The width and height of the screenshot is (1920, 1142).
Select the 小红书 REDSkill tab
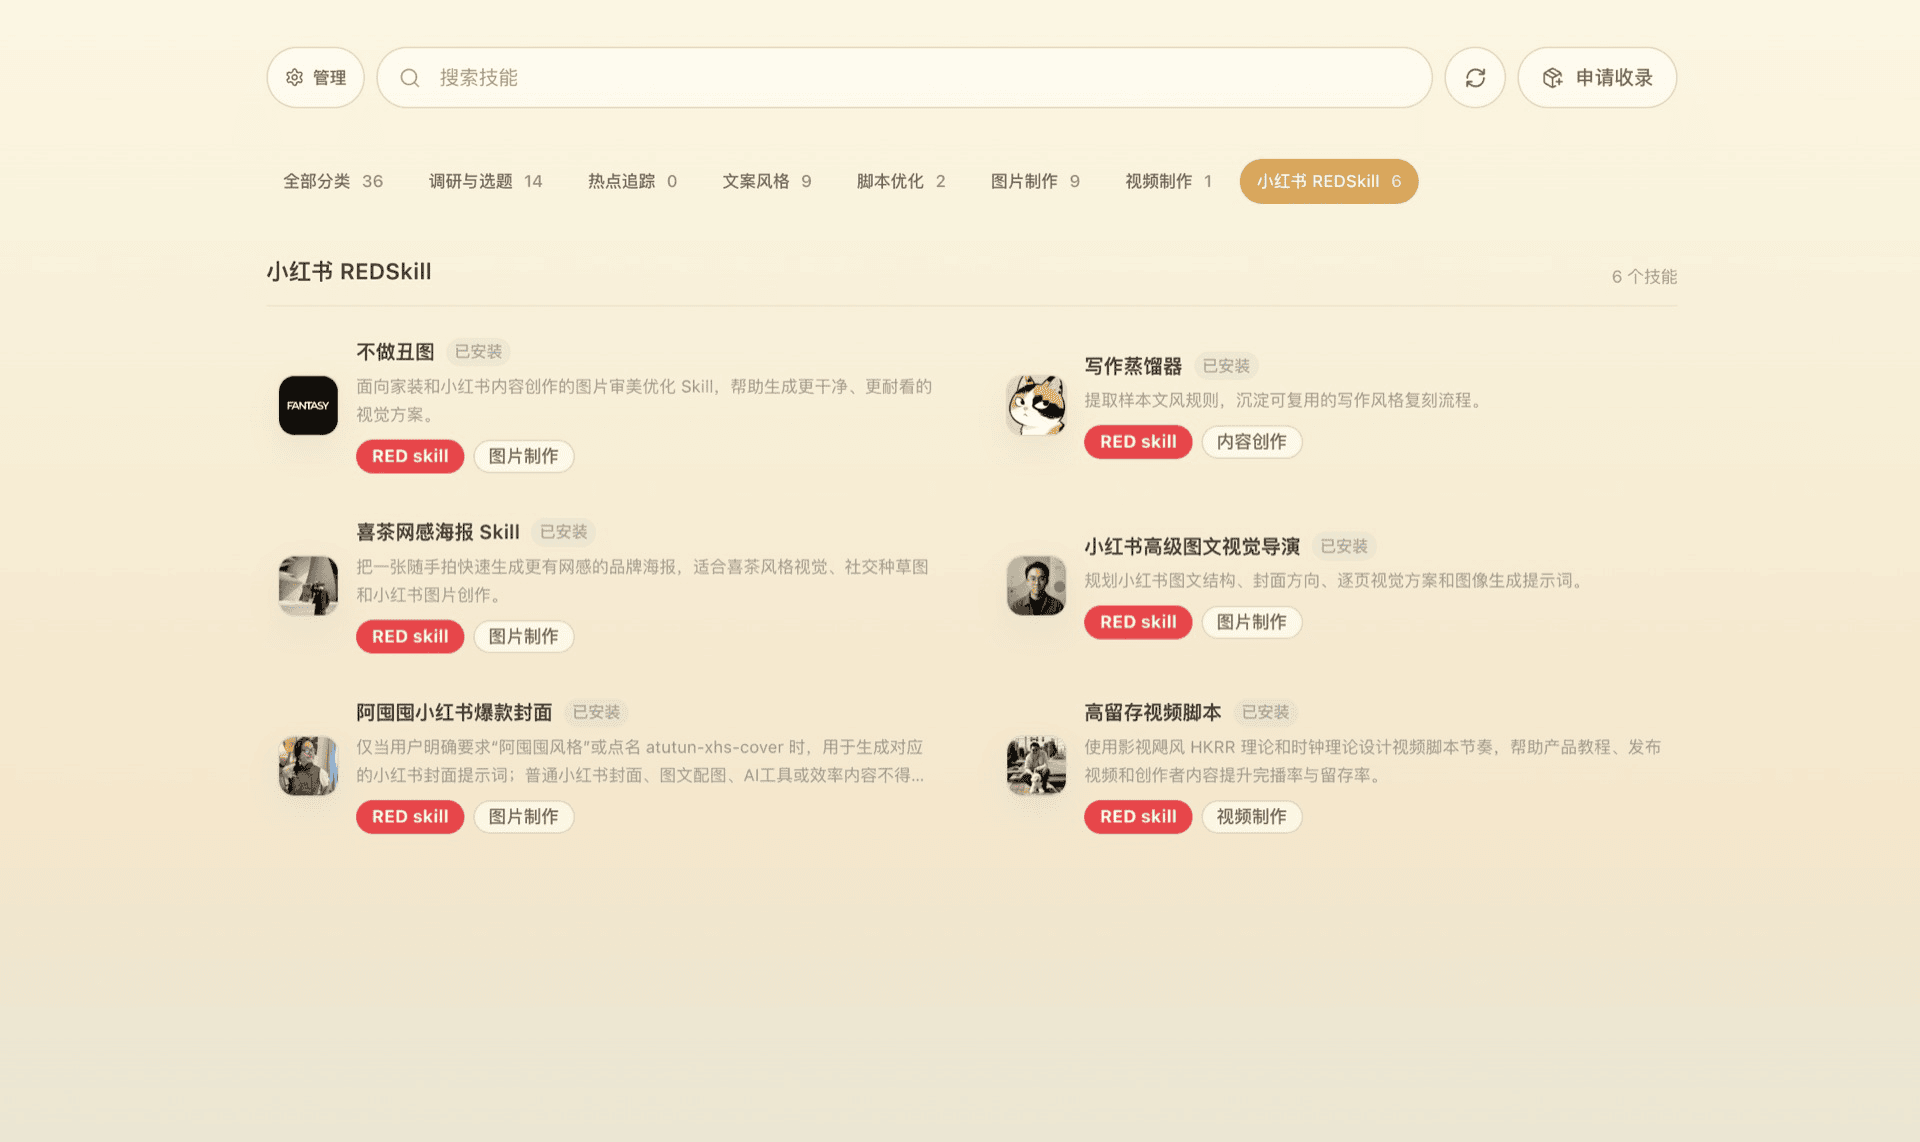click(x=1329, y=181)
